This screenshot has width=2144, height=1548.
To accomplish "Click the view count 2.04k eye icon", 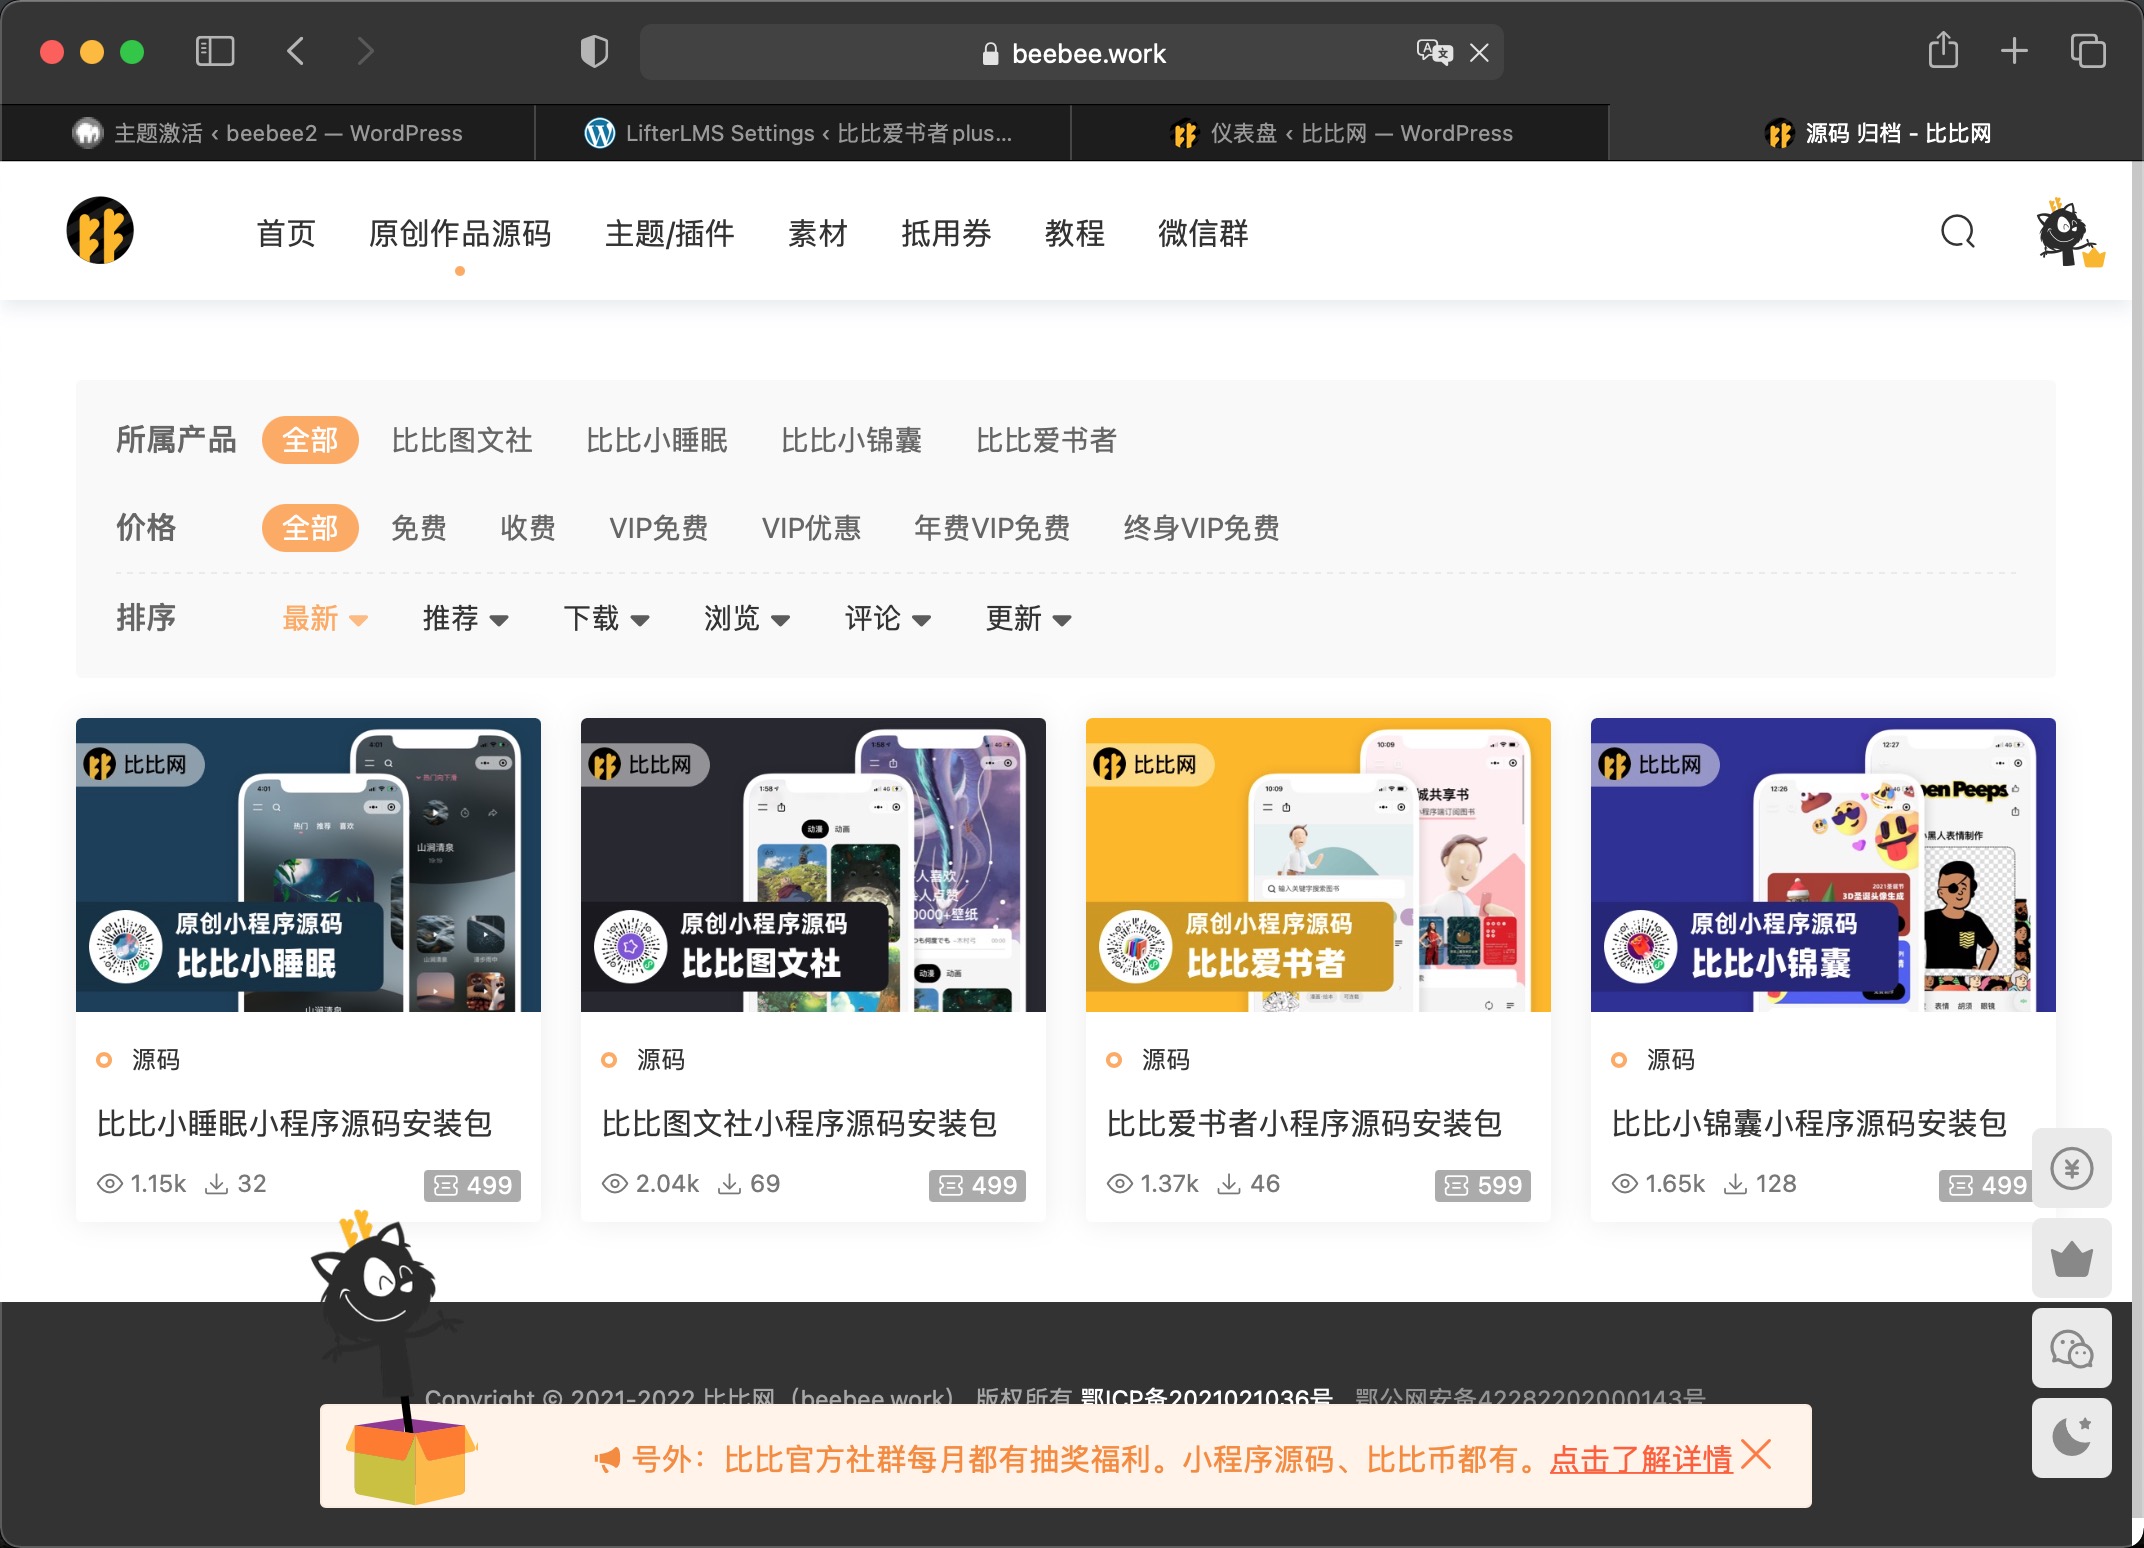I will click(x=615, y=1184).
